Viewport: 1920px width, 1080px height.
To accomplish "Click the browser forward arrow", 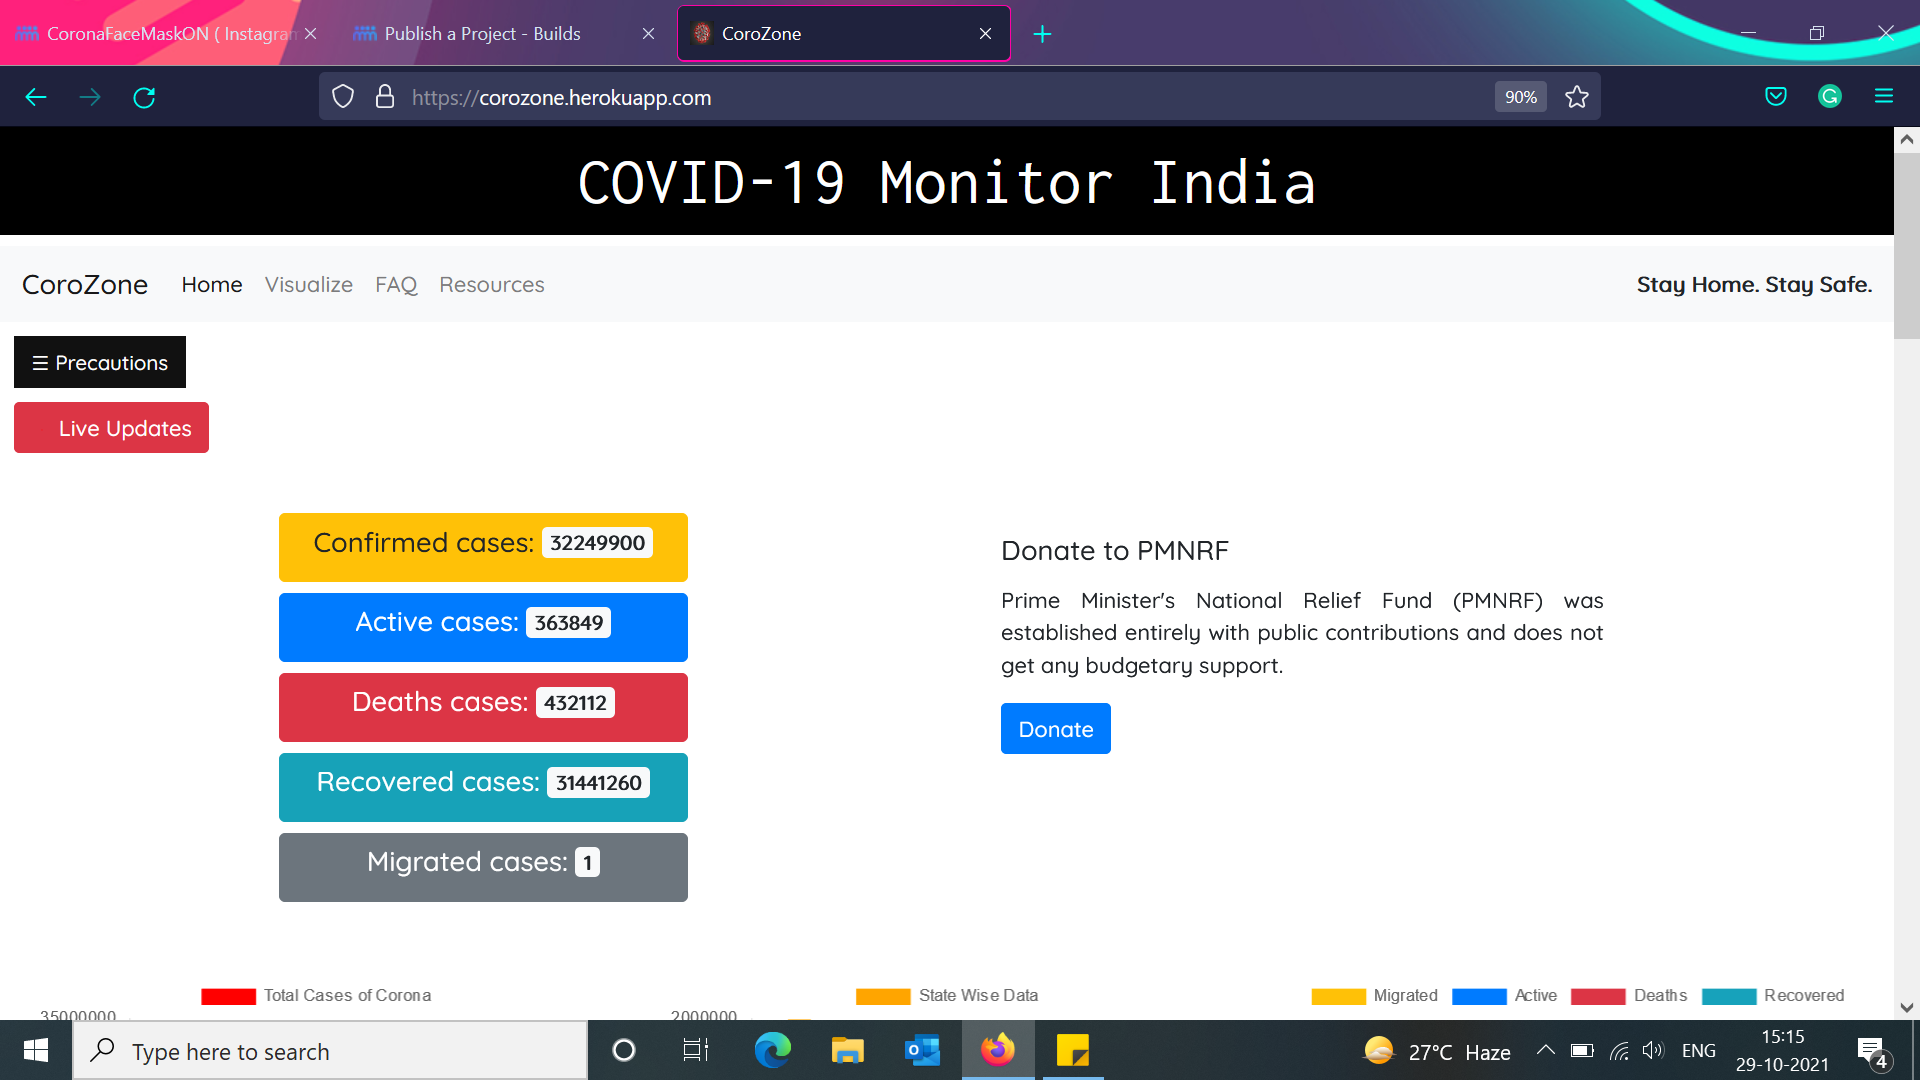I will [x=90, y=97].
